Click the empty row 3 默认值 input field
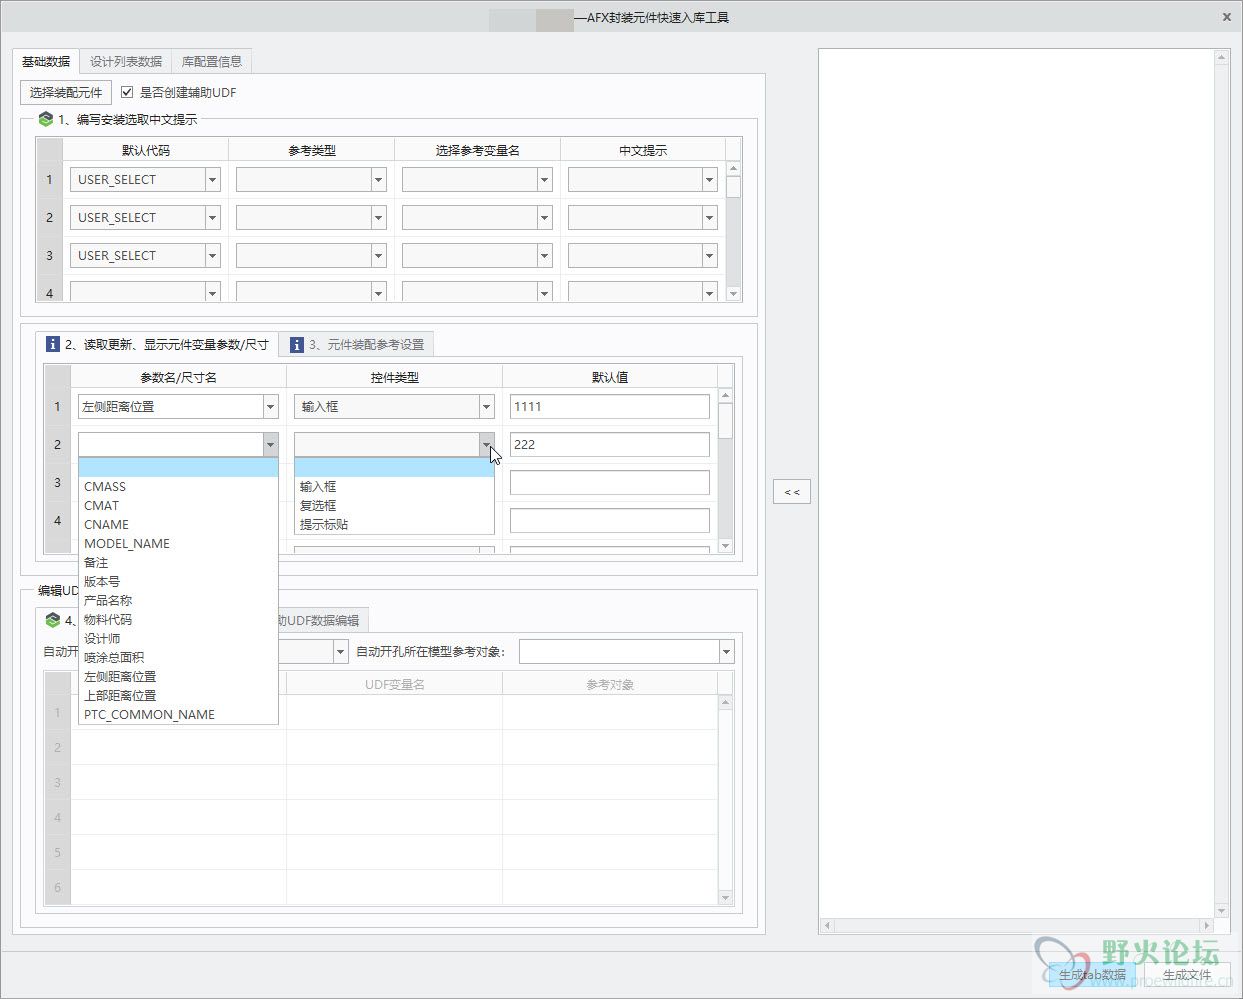This screenshot has width=1243, height=999. coord(610,483)
